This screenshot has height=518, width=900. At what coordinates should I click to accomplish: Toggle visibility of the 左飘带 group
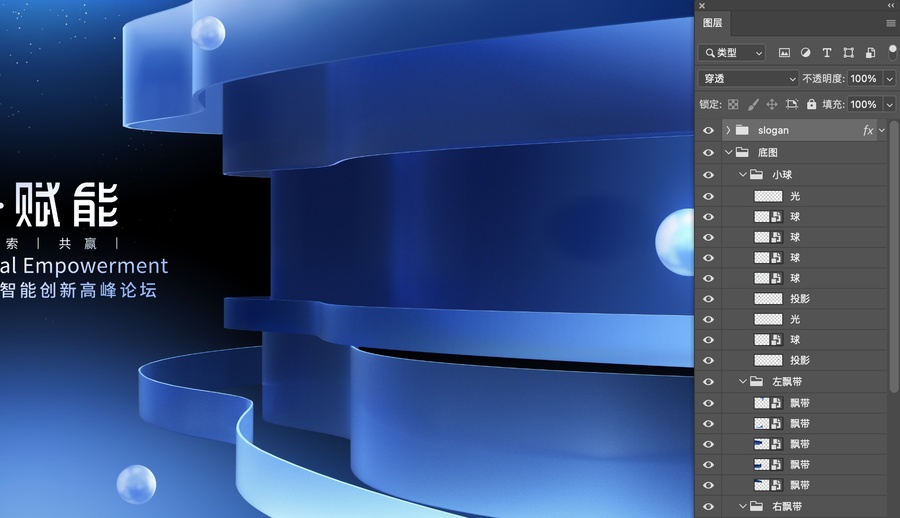point(708,381)
